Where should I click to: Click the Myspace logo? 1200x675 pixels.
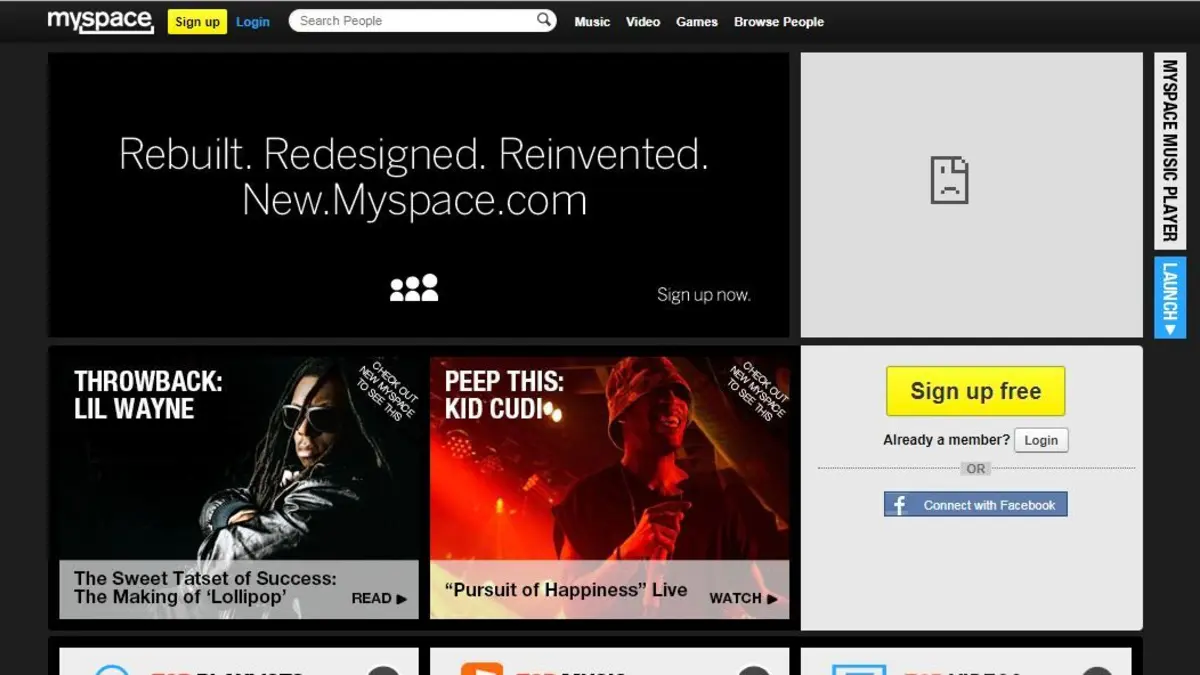(x=100, y=21)
